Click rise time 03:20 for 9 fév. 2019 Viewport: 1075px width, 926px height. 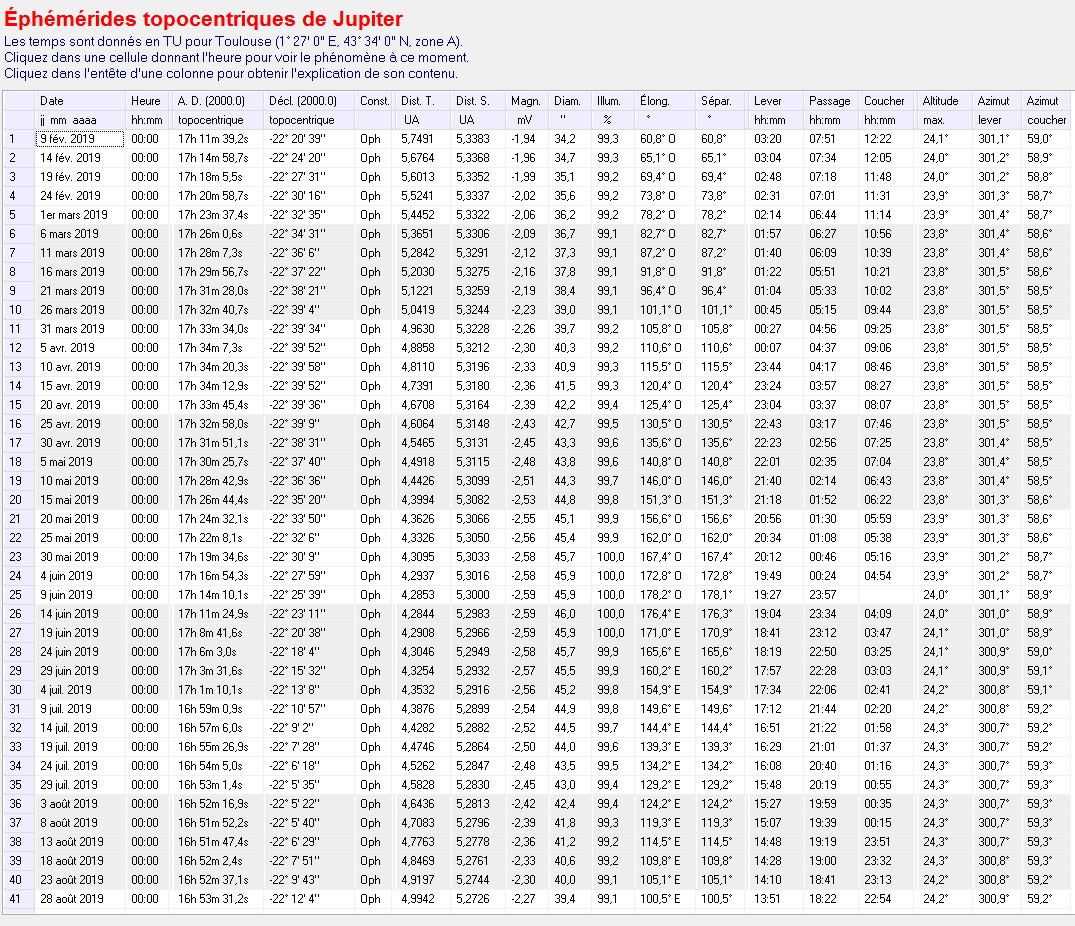pyautogui.click(x=768, y=139)
